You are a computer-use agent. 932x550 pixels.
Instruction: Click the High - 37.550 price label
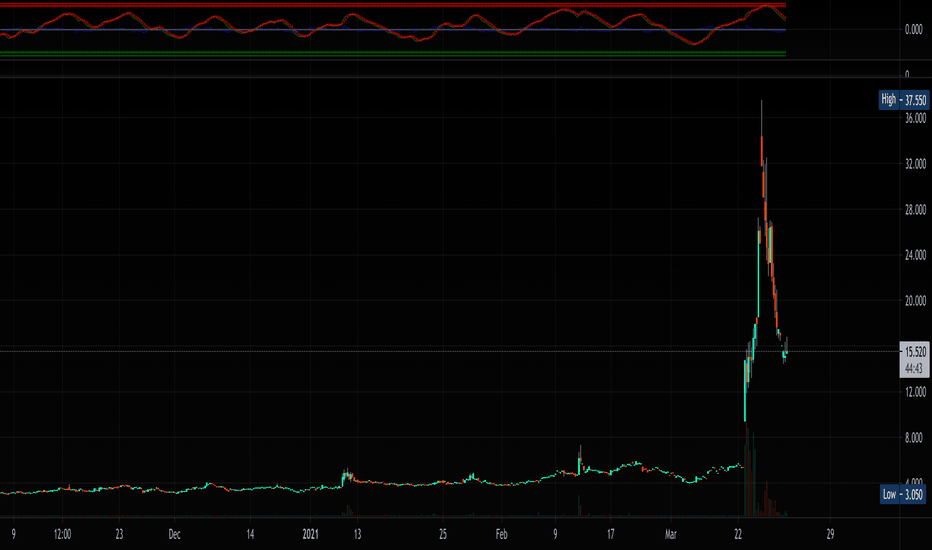pyautogui.click(x=903, y=100)
